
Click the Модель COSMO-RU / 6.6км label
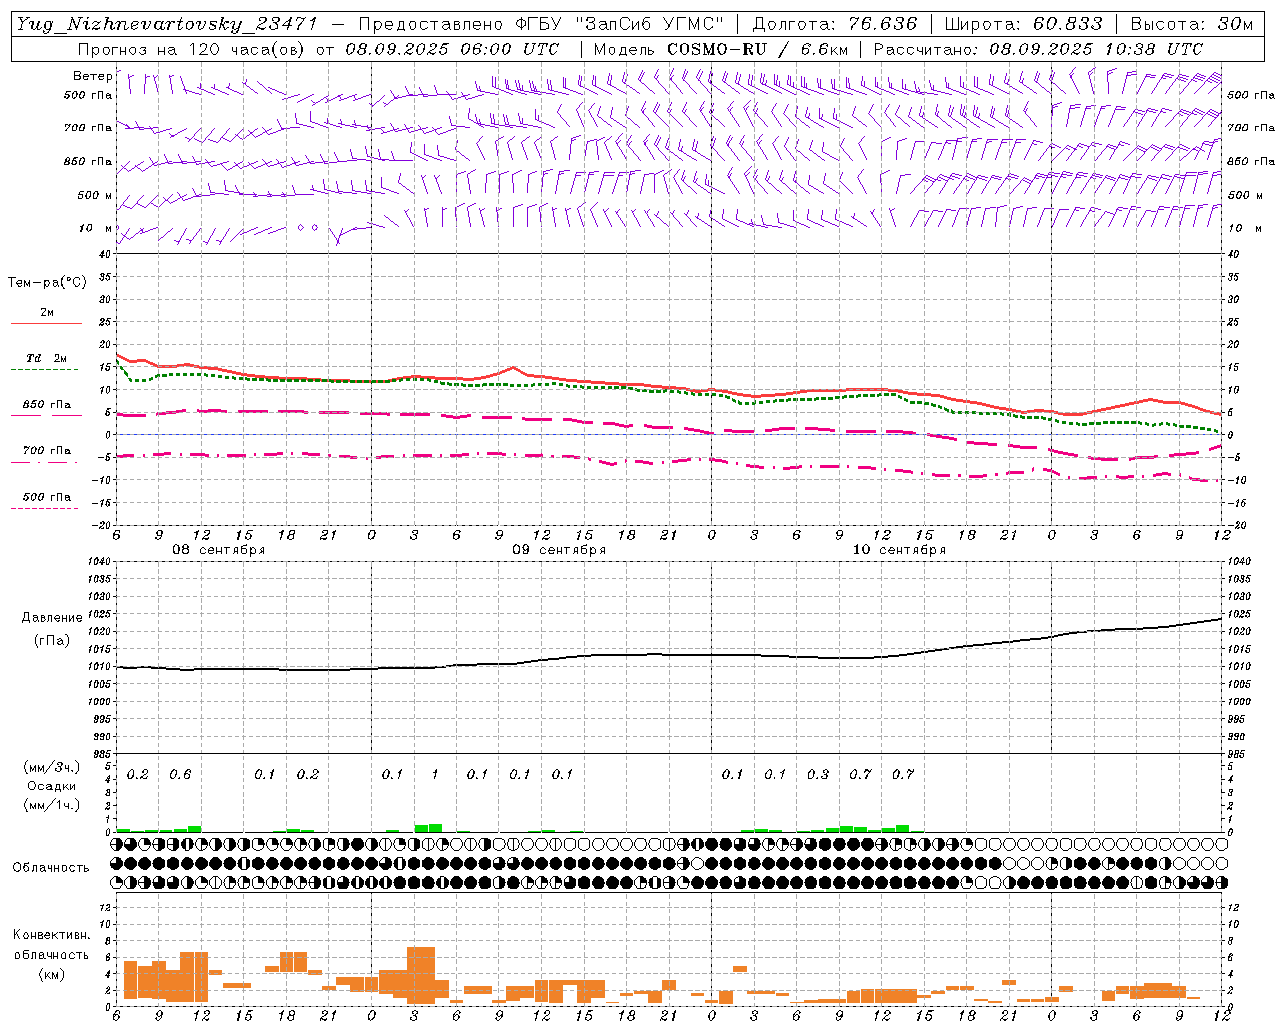coord(720,49)
